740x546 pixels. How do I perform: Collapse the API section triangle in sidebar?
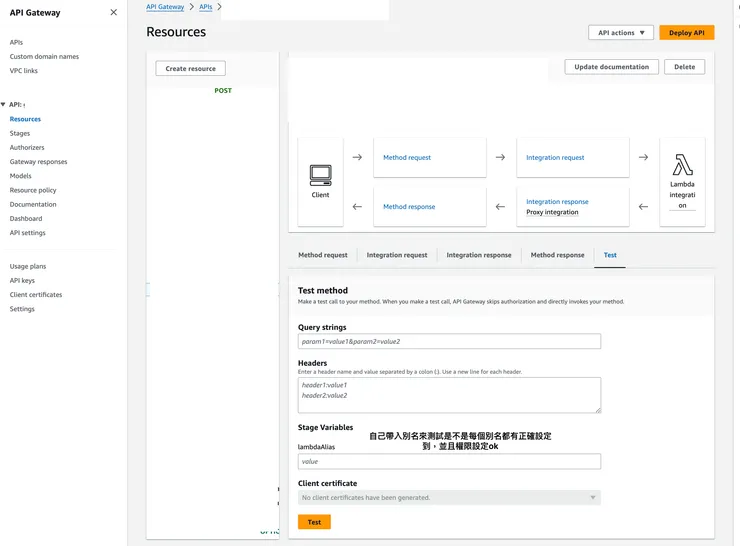pos(3,104)
